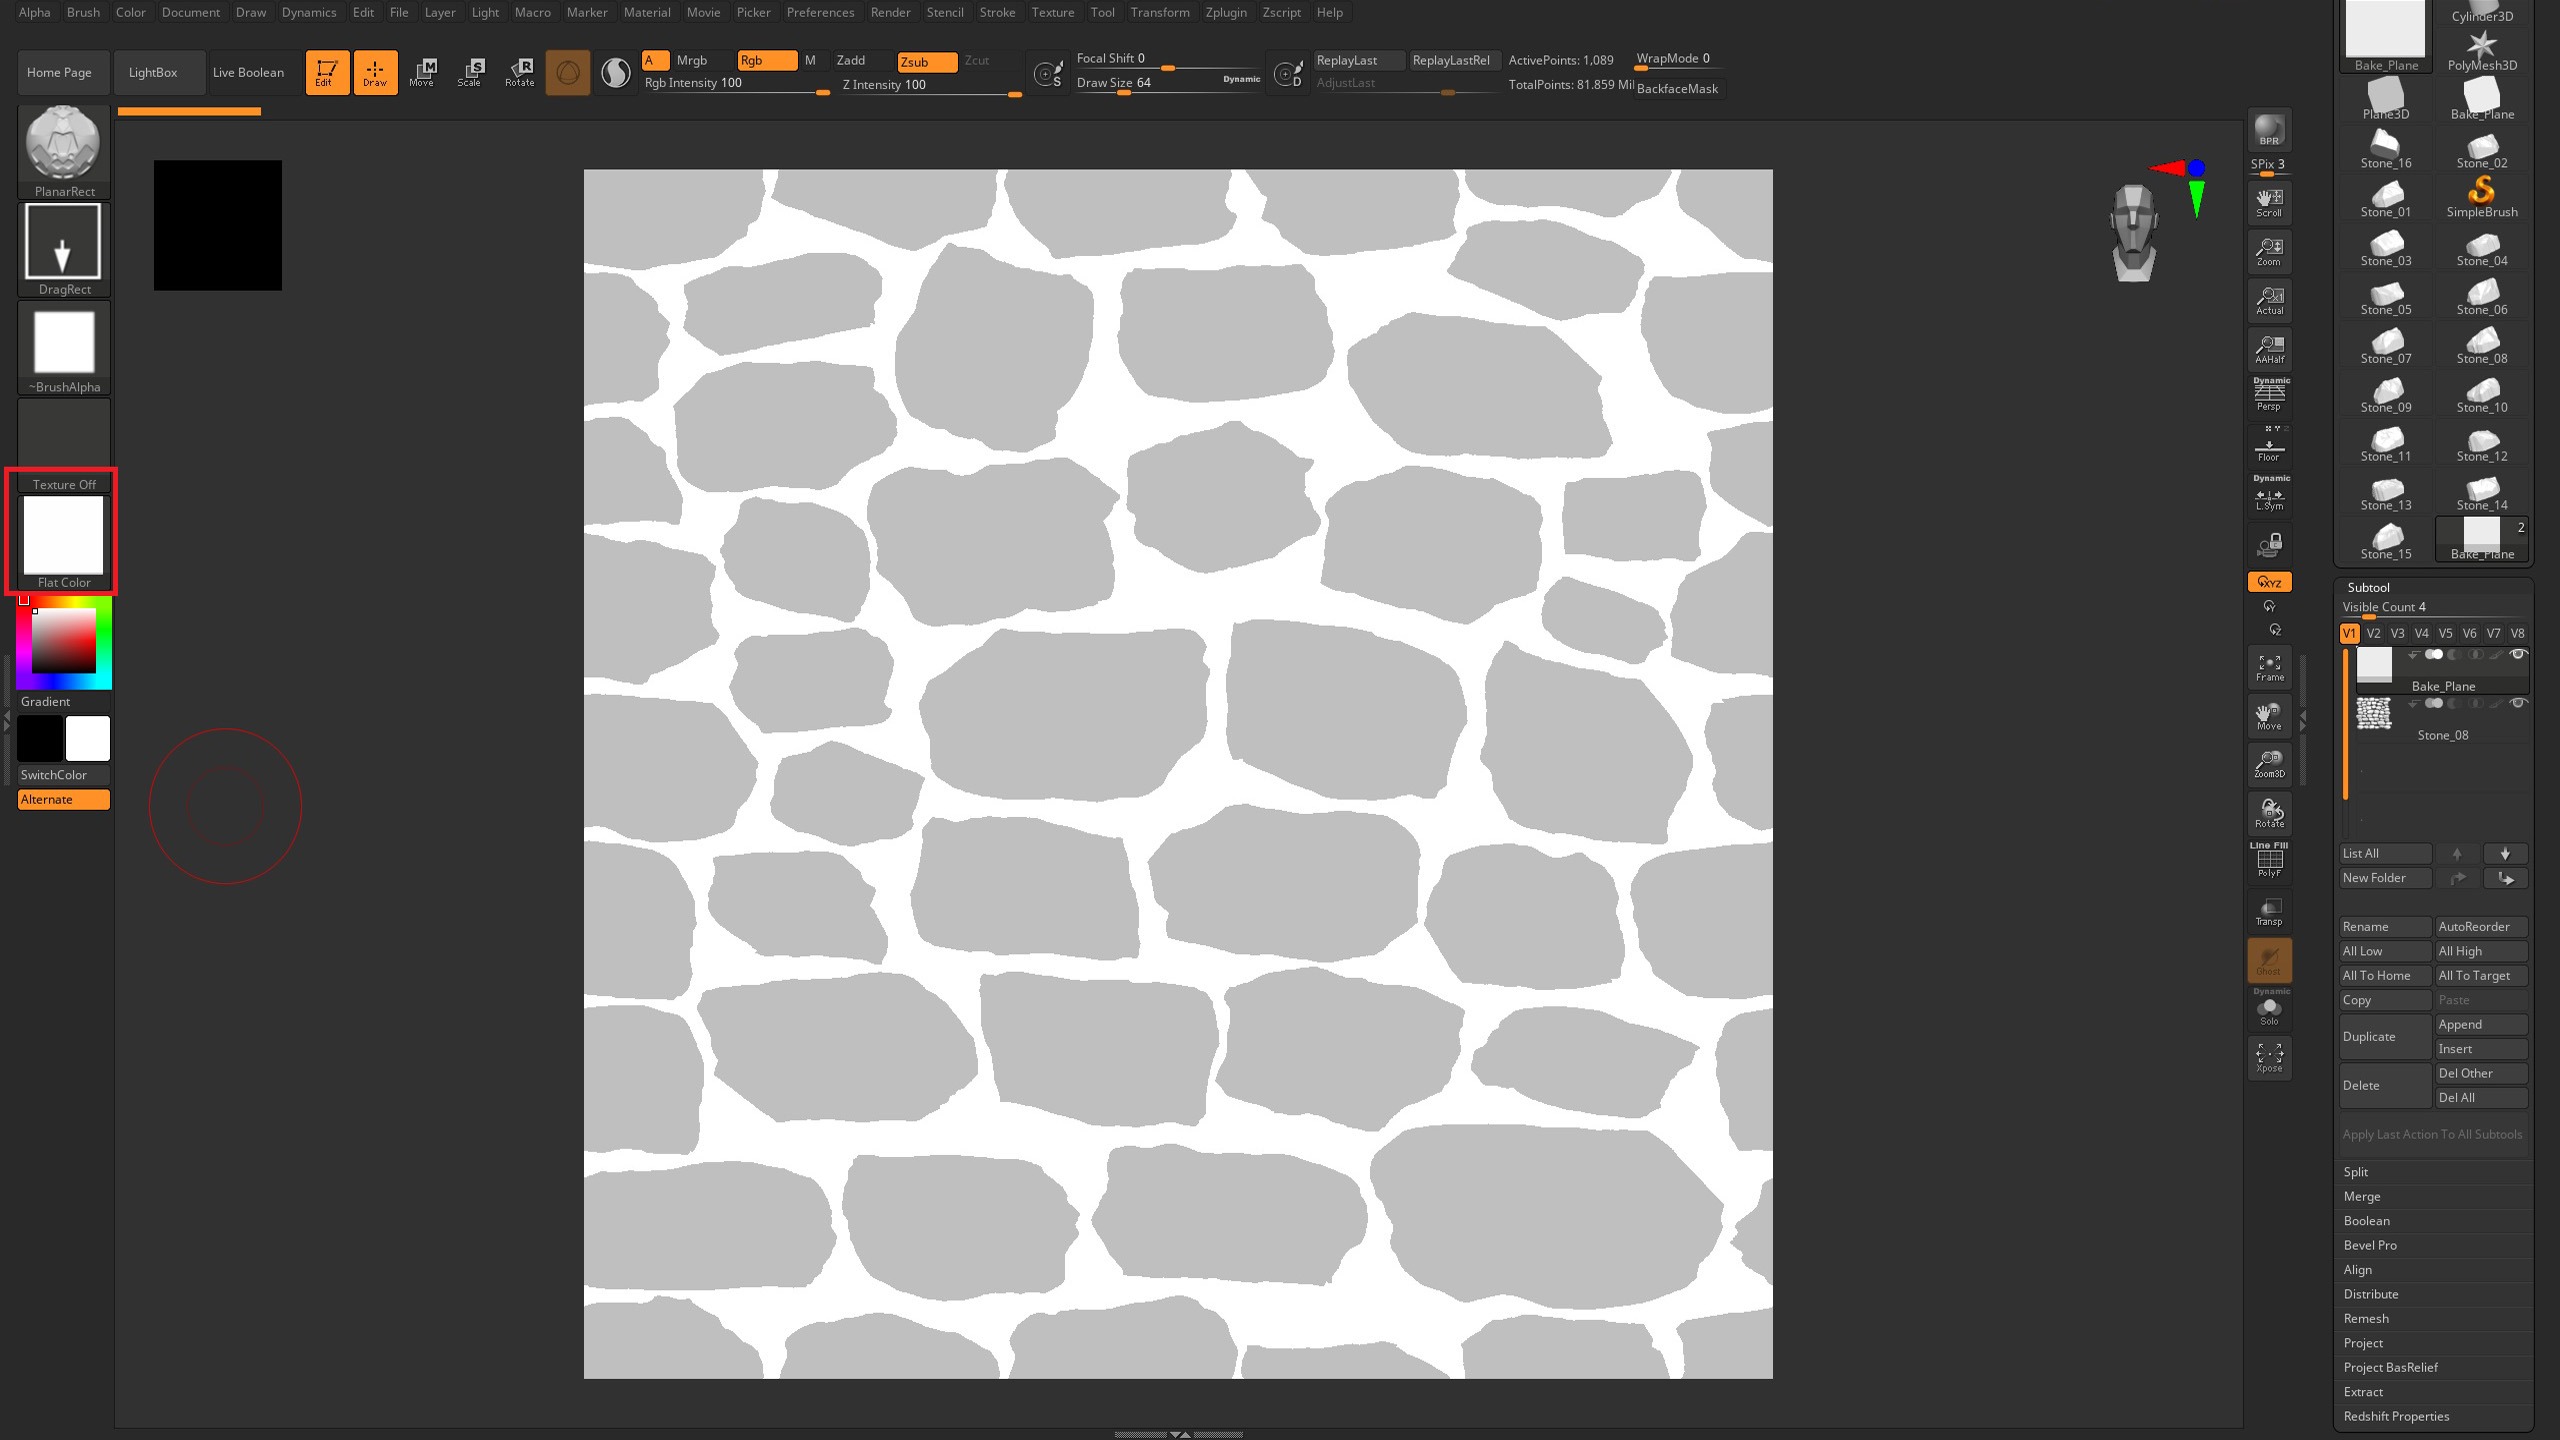
Task: Adjust the Draw Size slider
Action: click(1166, 84)
